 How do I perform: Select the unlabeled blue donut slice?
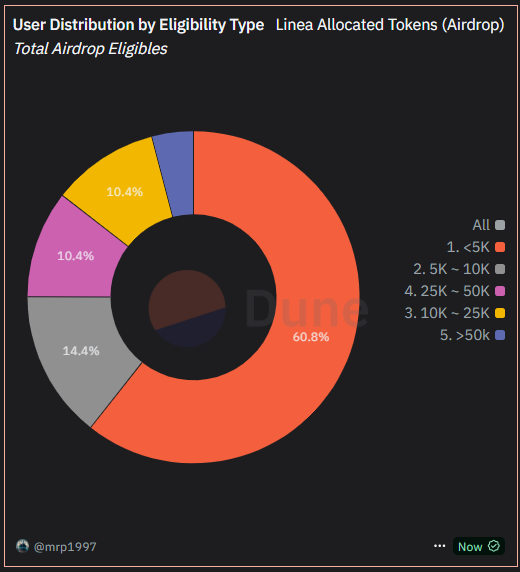(177, 173)
